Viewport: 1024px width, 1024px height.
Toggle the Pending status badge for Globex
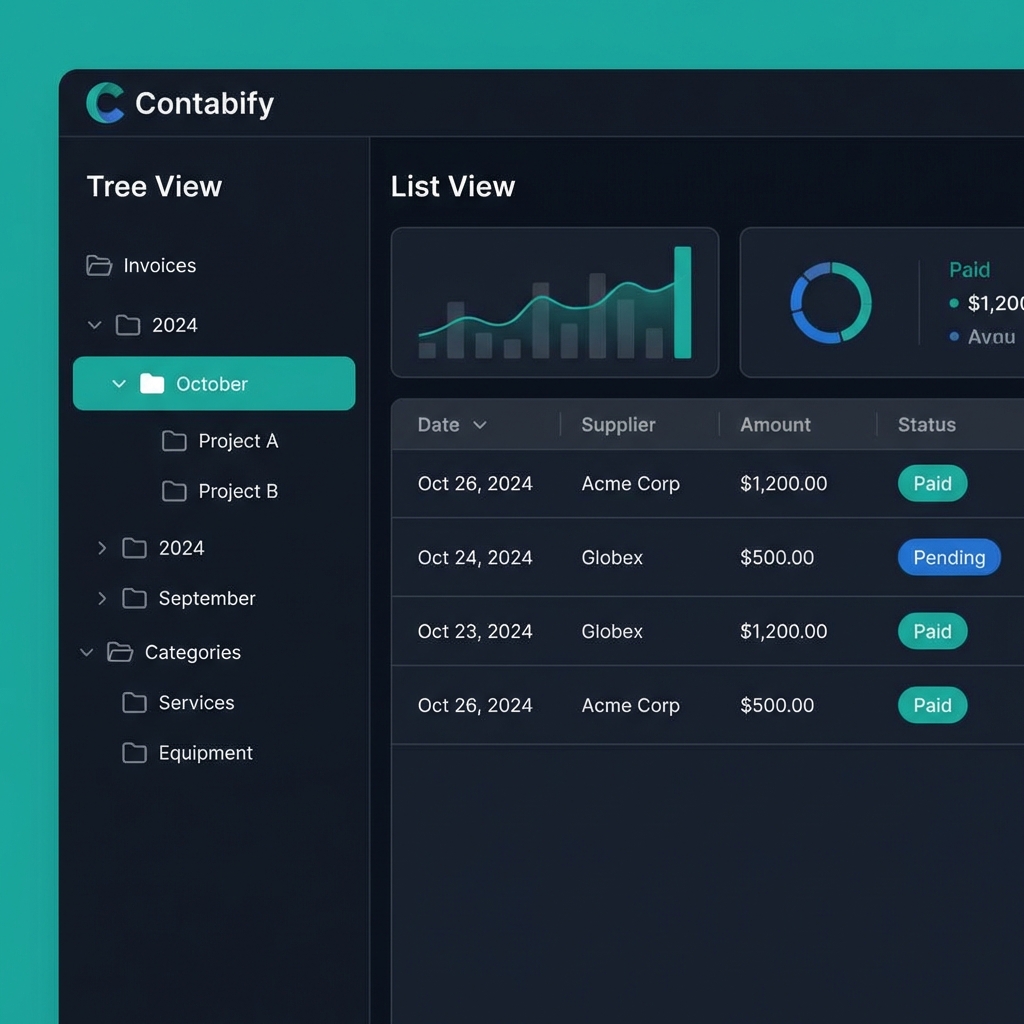pyautogui.click(x=948, y=557)
